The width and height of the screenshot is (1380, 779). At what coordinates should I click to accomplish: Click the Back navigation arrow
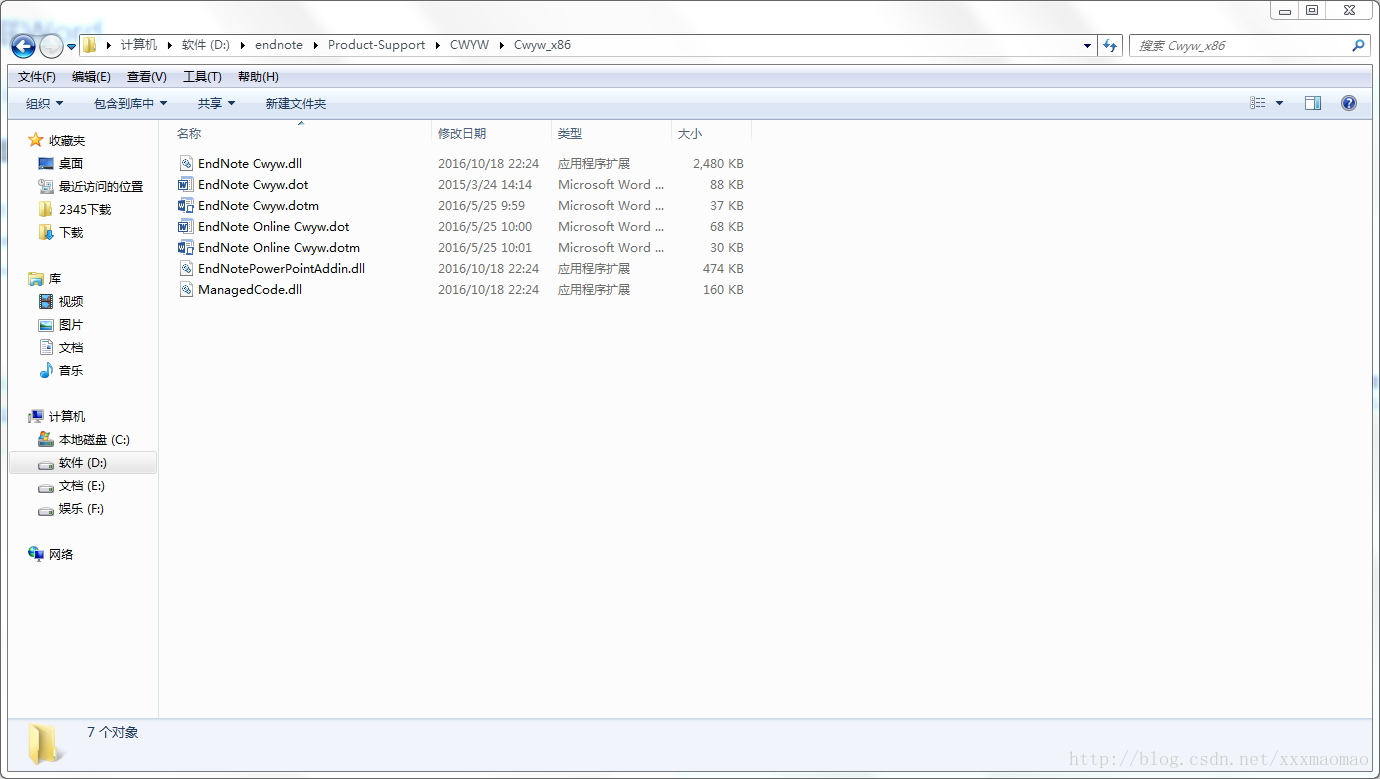tap(23, 46)
